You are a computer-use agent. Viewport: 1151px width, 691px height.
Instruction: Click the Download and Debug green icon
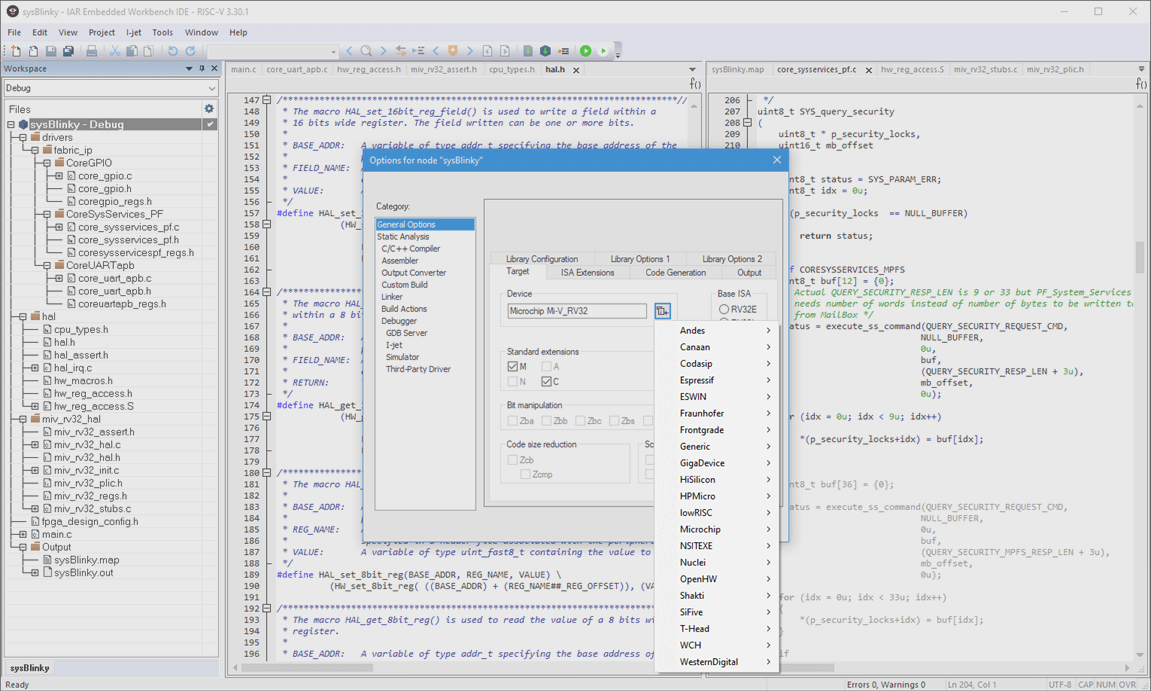[x=586, y=51]
